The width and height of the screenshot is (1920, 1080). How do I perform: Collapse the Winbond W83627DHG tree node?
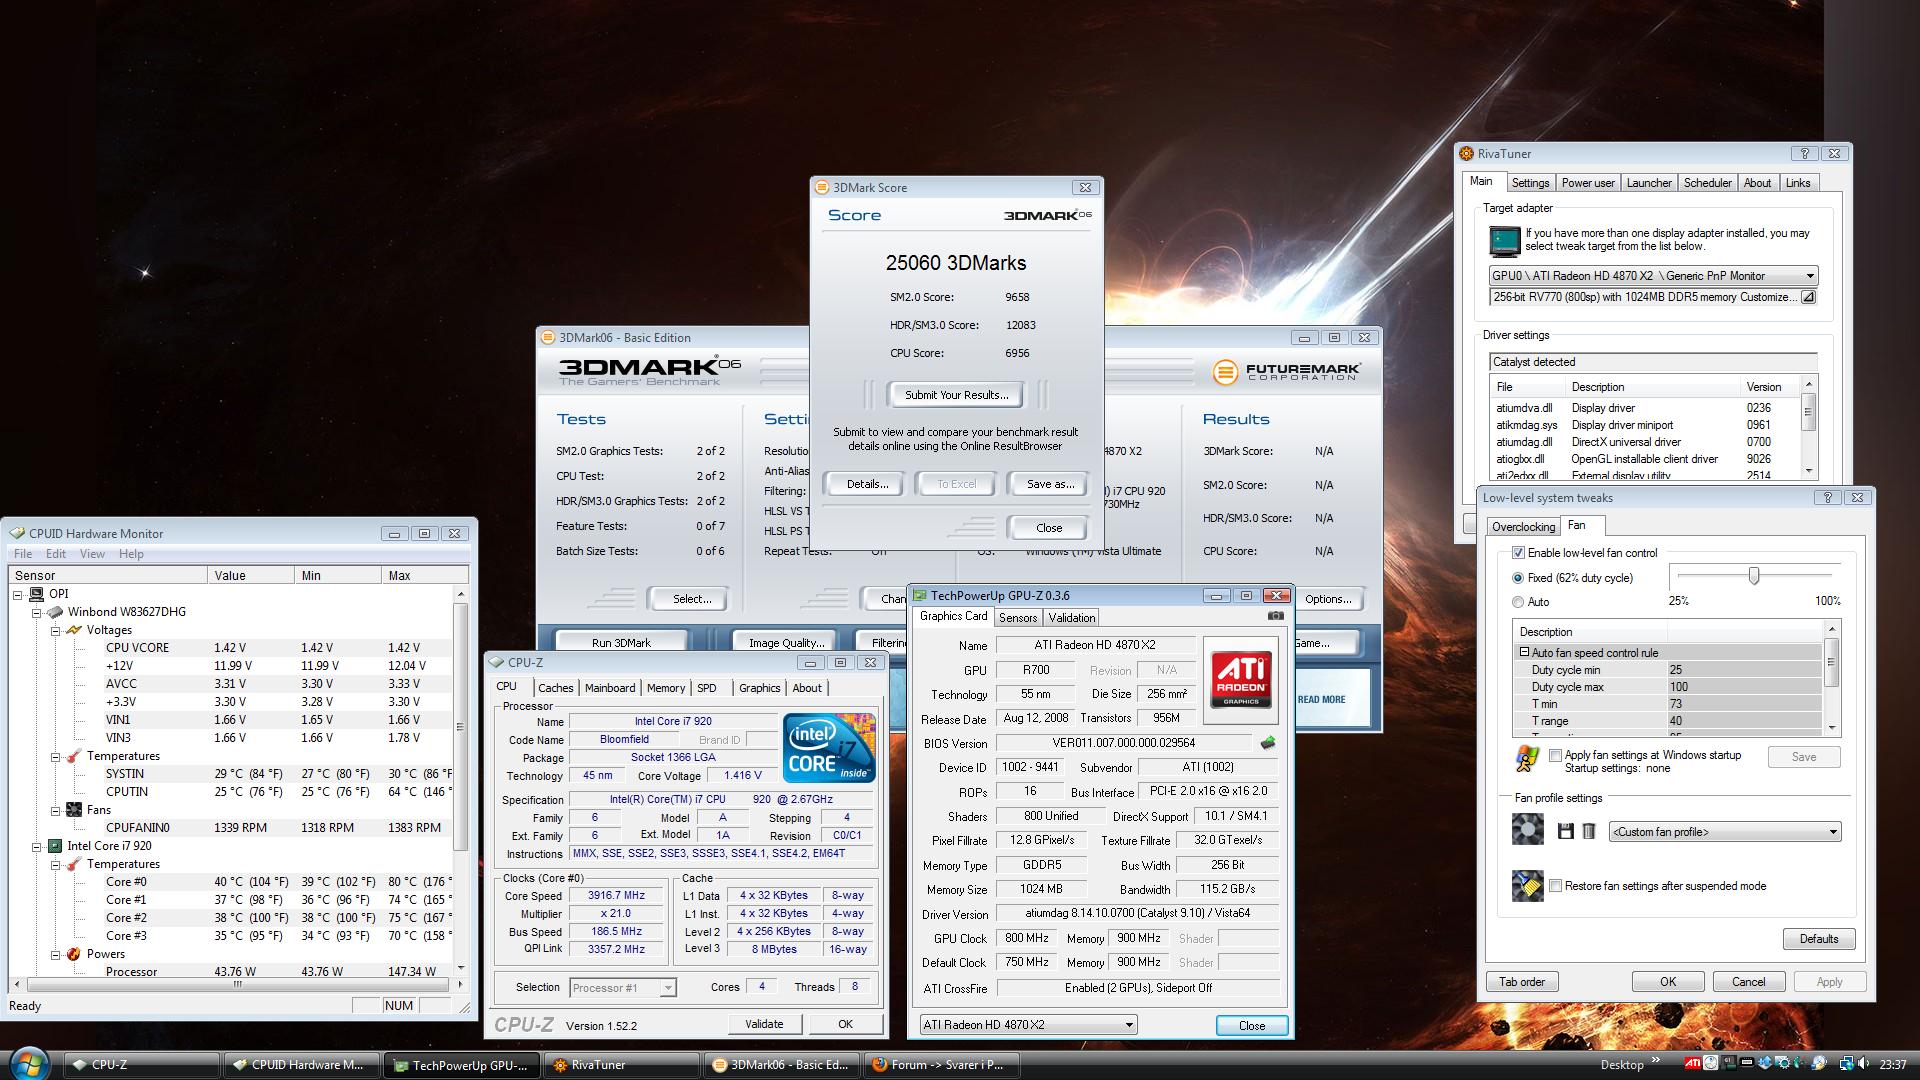pyautogui.click(x=37, y=612)
